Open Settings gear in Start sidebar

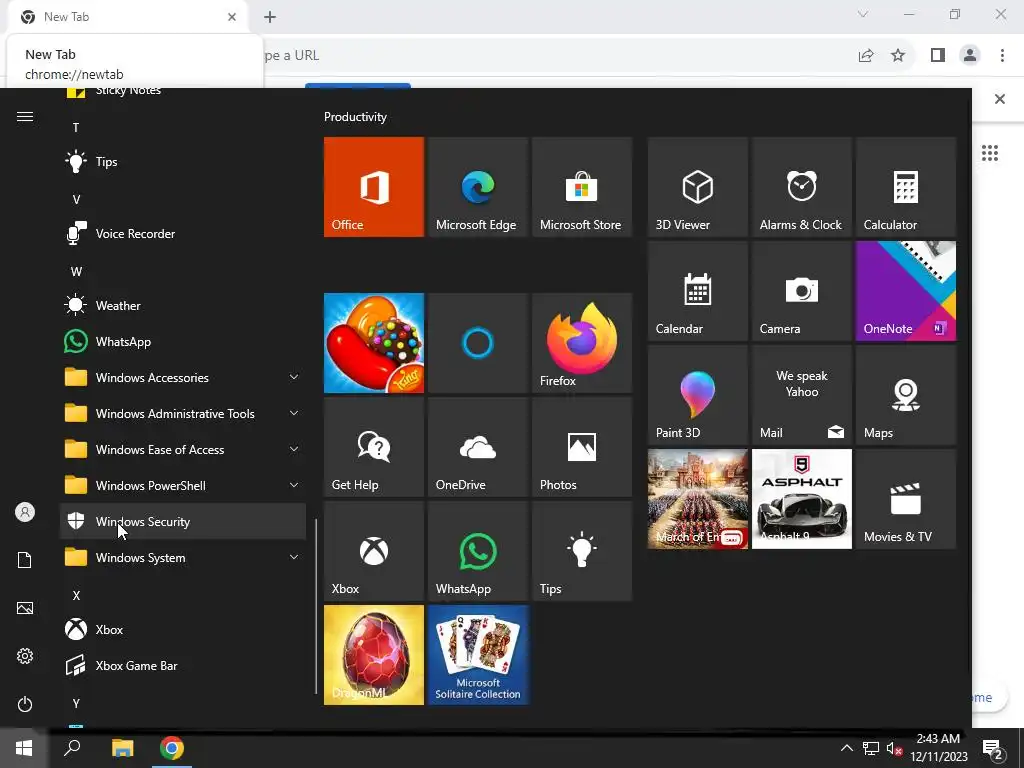coord(25,656)
